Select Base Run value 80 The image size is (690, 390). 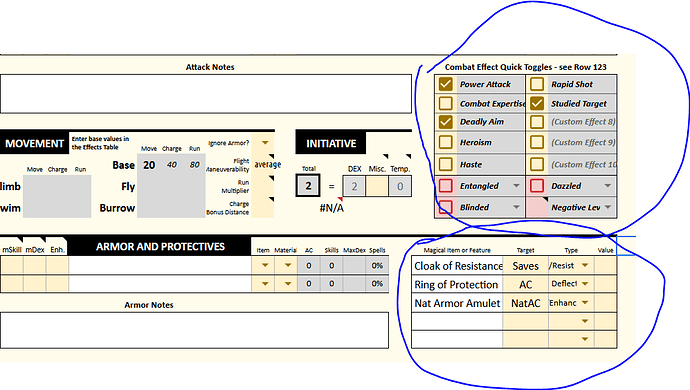195,165
